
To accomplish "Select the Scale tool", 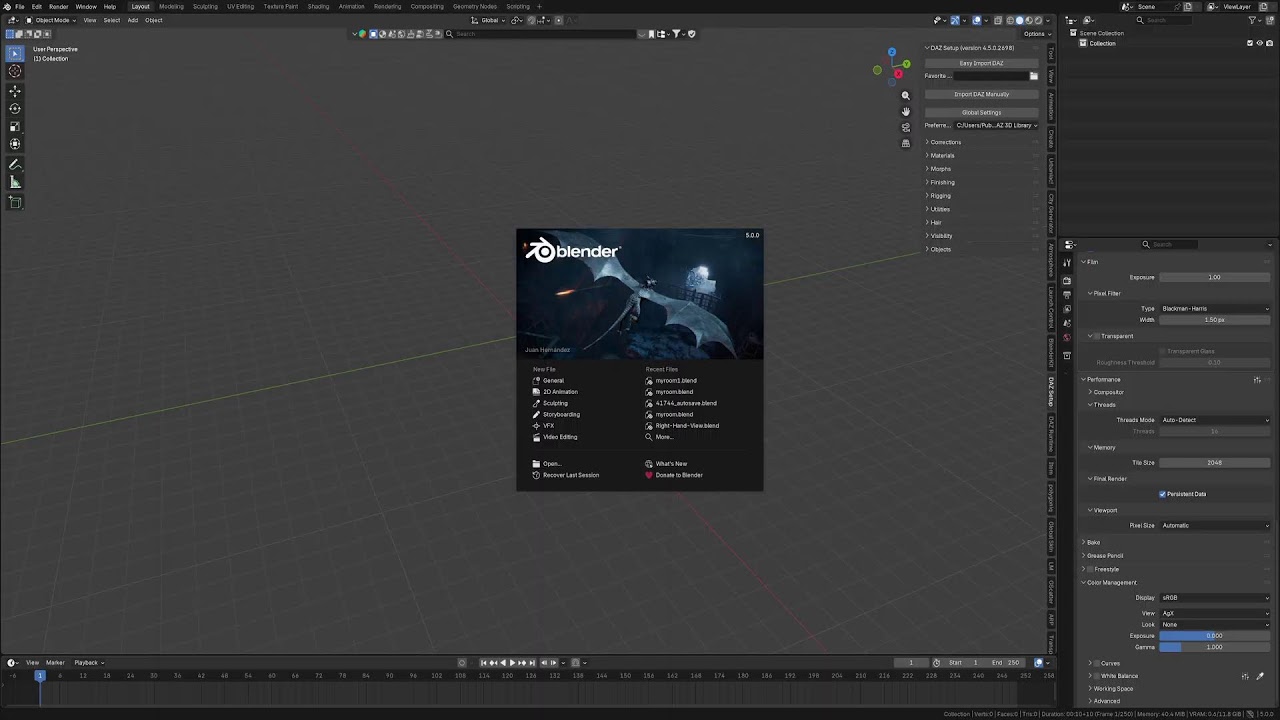I will click(15, 127).
